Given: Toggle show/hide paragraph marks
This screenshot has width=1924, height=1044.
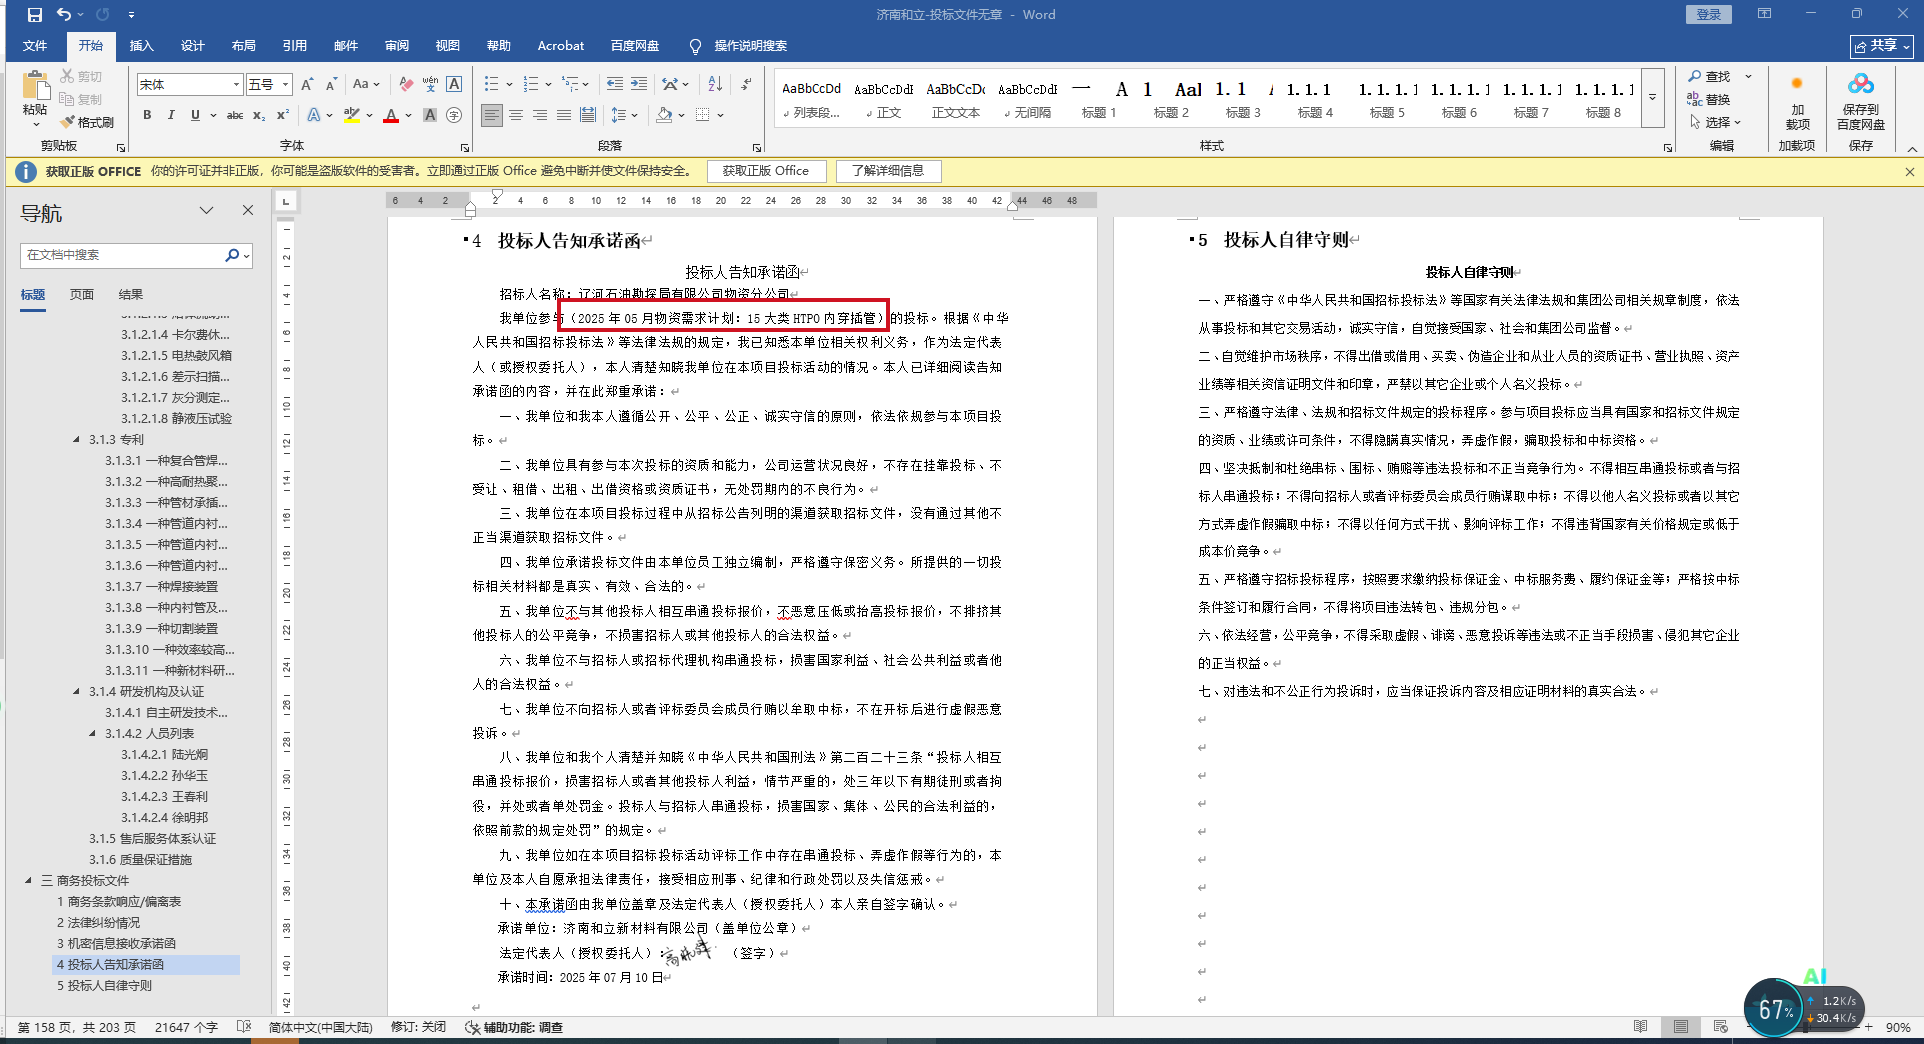Looking at the screenshot, I should pos(746,85).
